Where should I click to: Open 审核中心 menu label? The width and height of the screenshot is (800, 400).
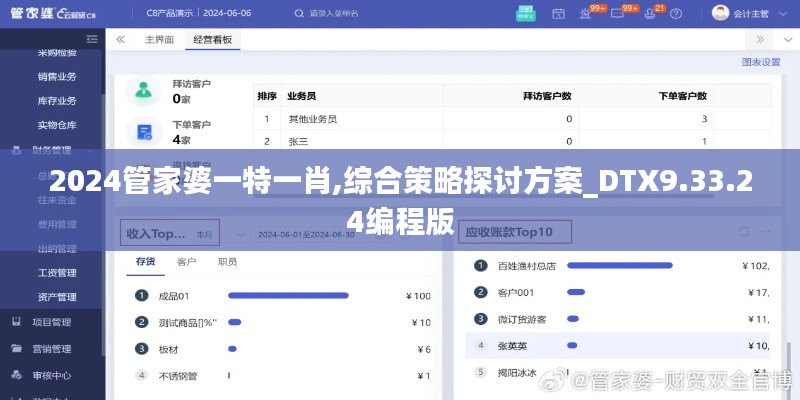(52, 376)
